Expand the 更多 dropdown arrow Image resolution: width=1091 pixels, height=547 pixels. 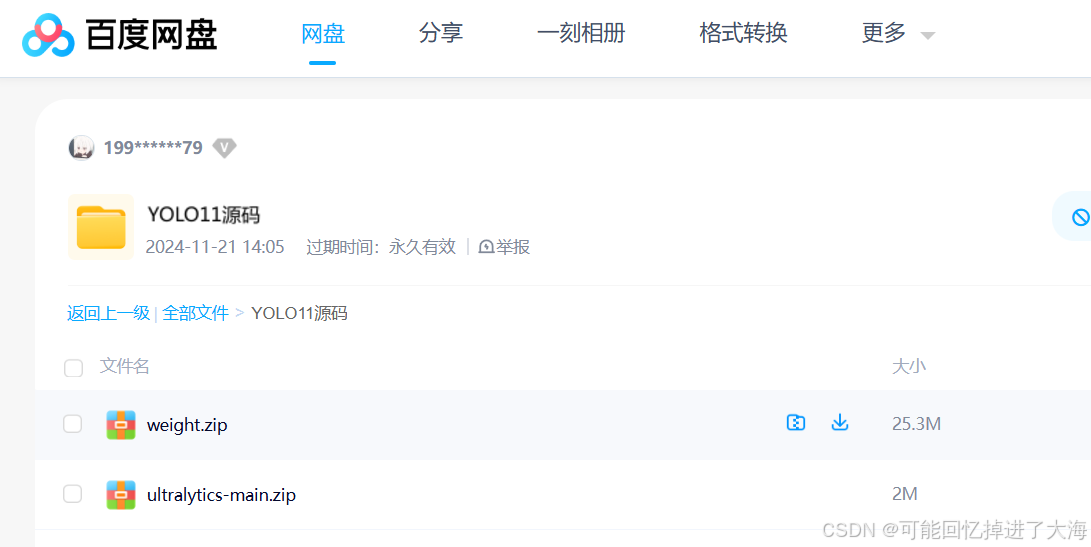tap(927, 35)
